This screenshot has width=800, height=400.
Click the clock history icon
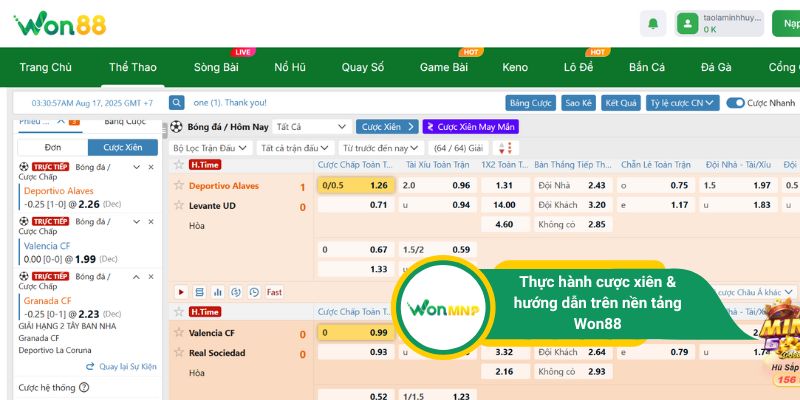(254, 292)
